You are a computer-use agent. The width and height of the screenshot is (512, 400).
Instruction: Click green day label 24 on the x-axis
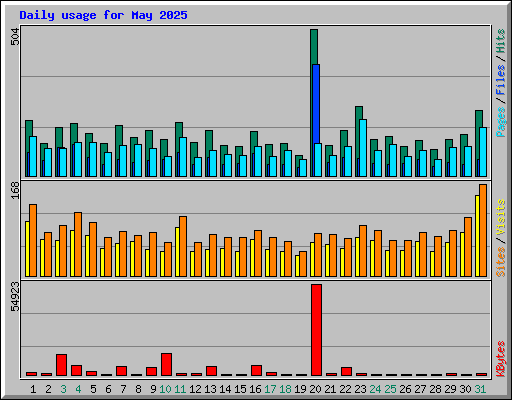[x=375, y=389]
